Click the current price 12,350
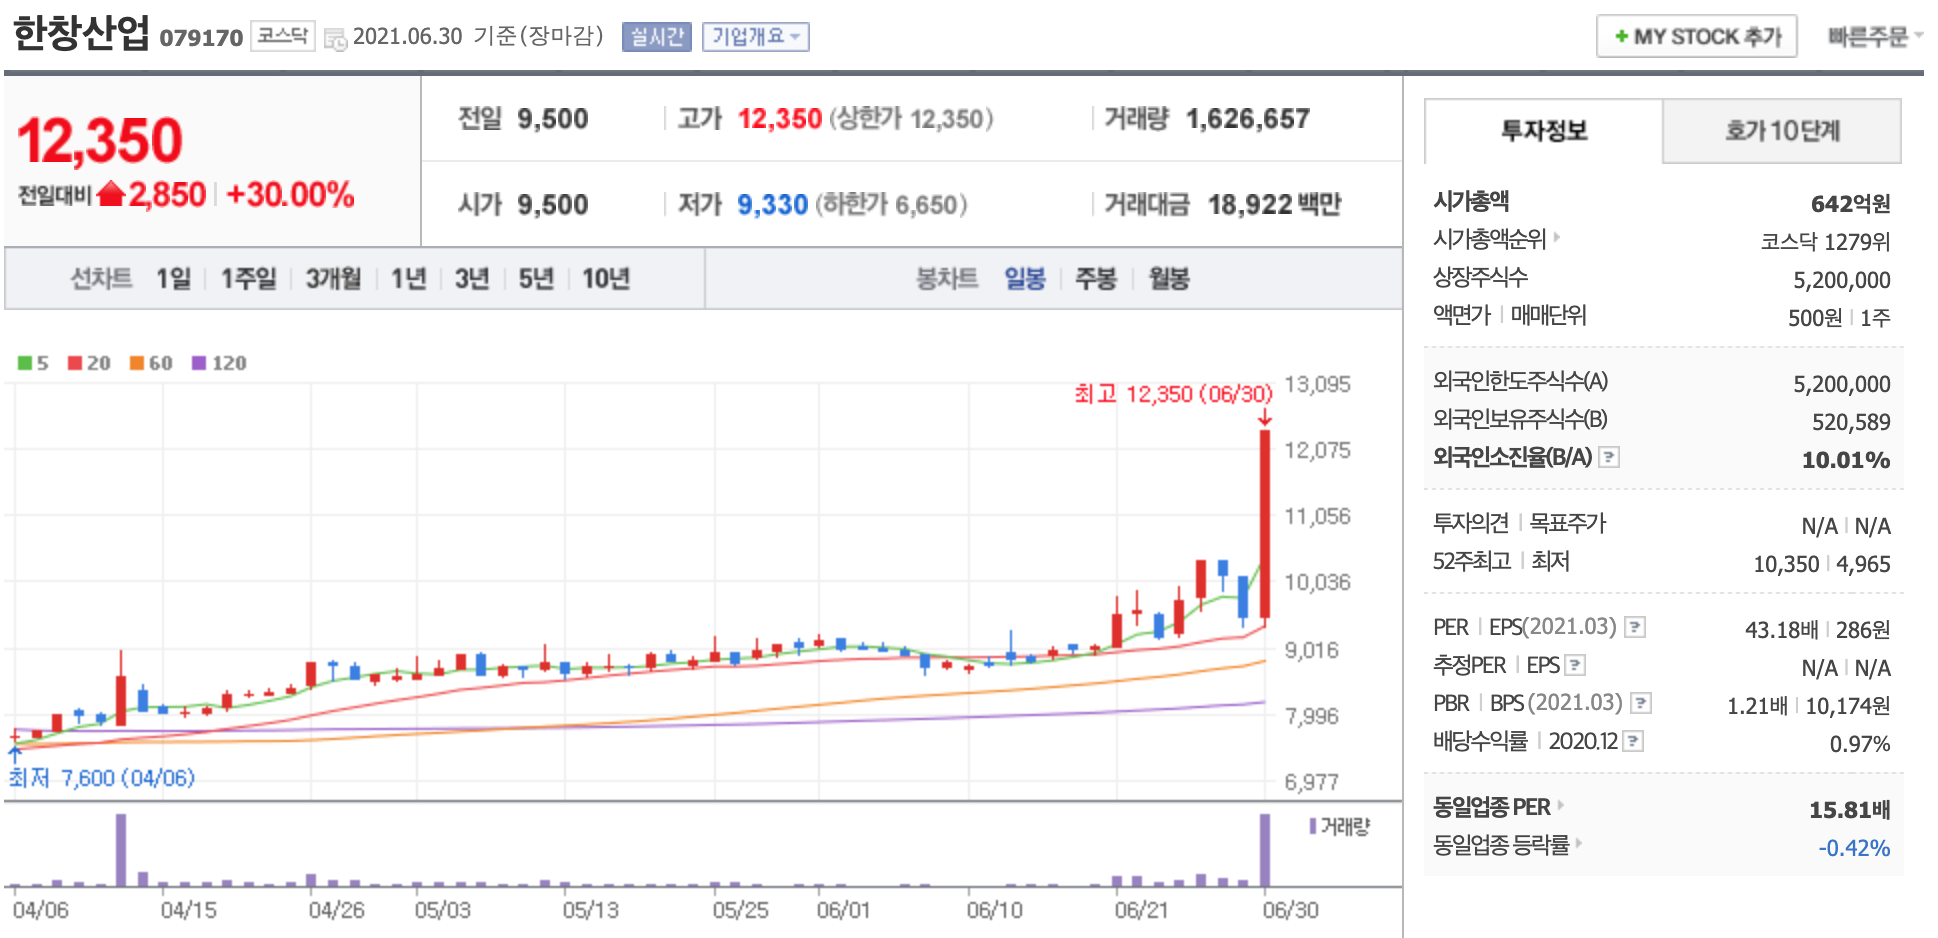Image resolution: width=1938 pixels, height=938 pixels. pyautogui.click(x=100, y=140)
